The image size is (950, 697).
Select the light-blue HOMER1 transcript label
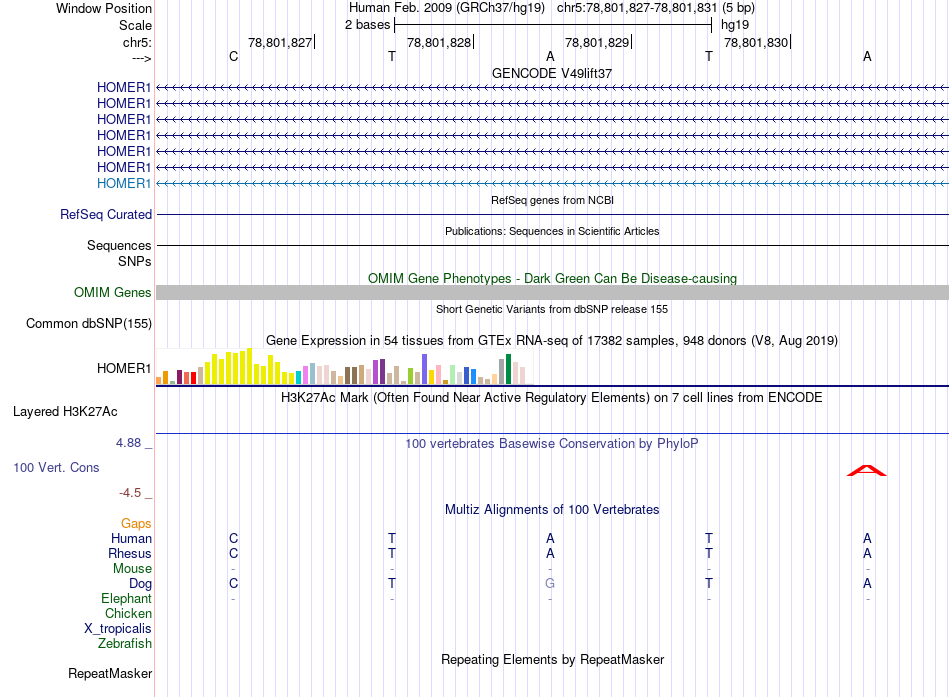[124, 183]
